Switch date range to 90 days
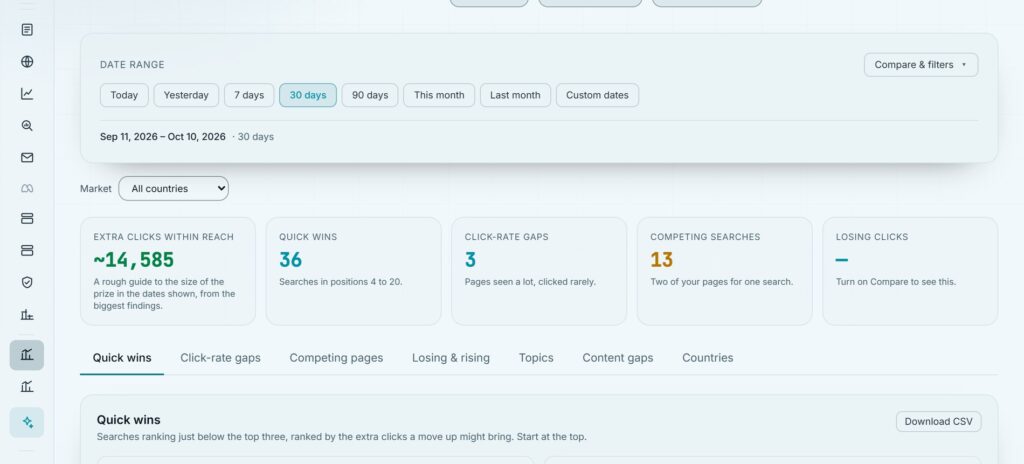Viewport: 1024px width, 464px height. tap(370, 95)
